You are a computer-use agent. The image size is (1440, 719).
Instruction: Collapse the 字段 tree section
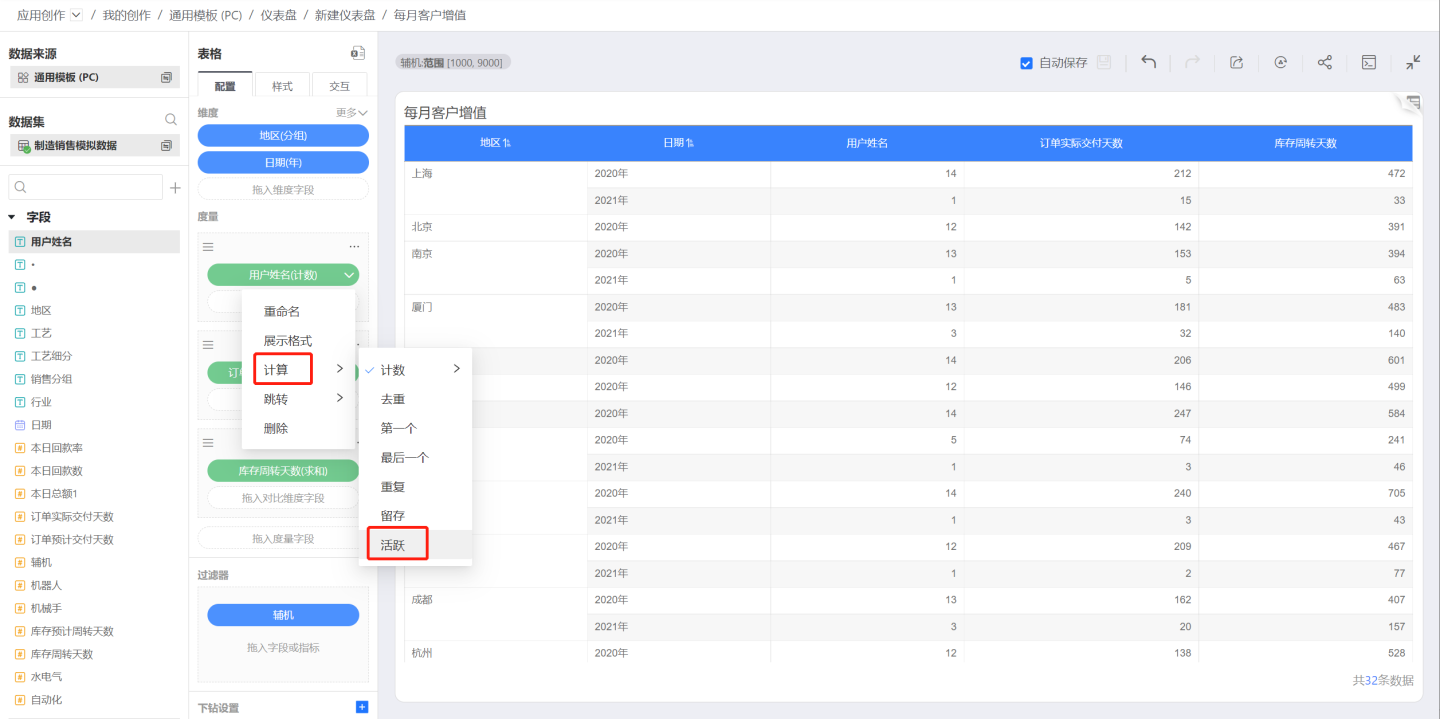point(12,217)
